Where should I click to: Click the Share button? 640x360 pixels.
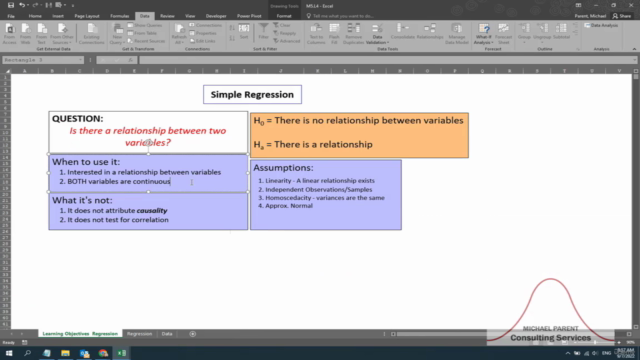(x=622, y=16)
